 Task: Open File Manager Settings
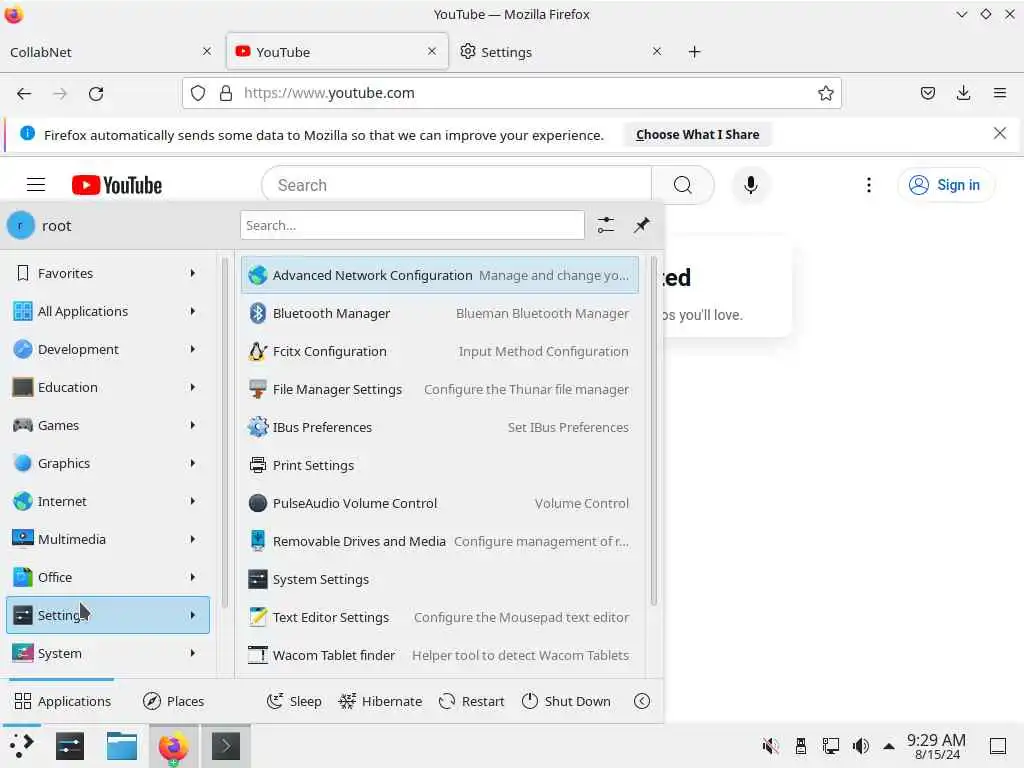(440, 389)
